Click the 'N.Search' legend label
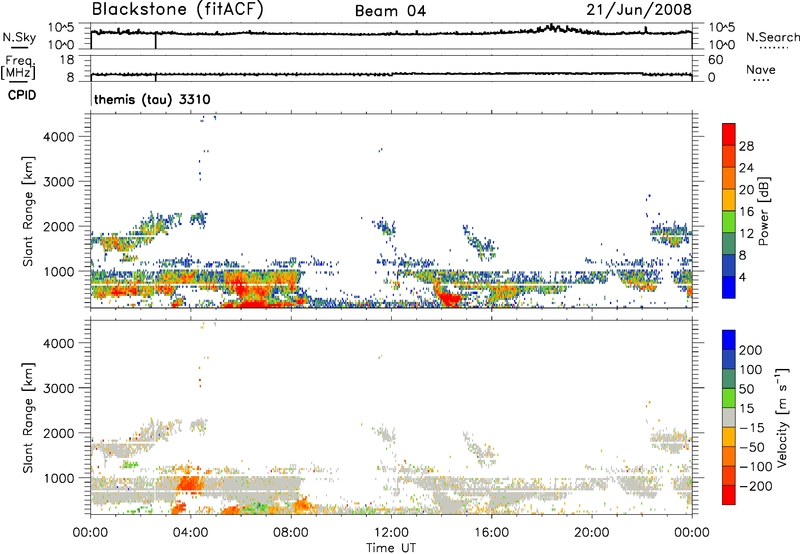The height and width of the screenshot is (554, 800). (772, 37)
